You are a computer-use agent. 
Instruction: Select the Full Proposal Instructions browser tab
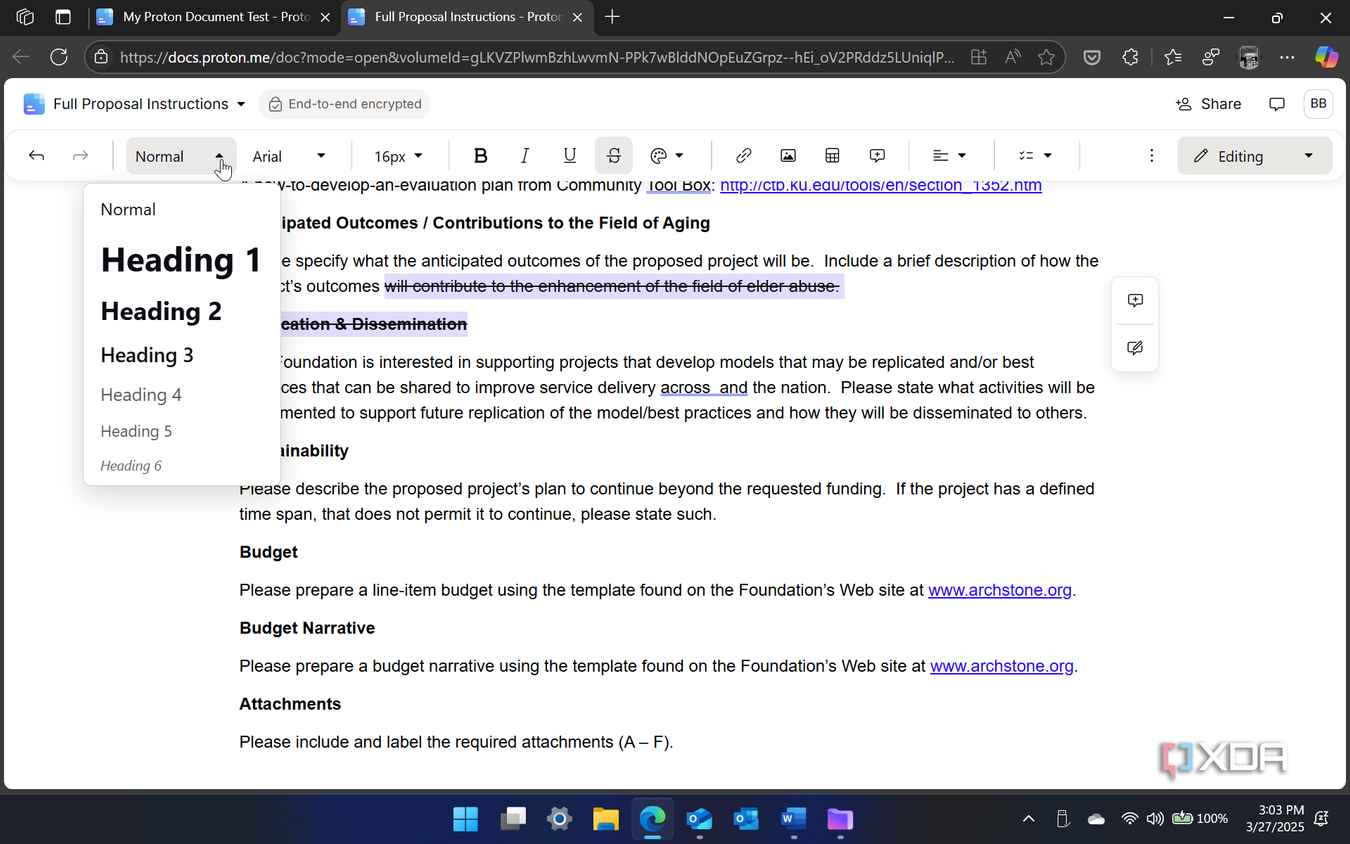[466, 17]
